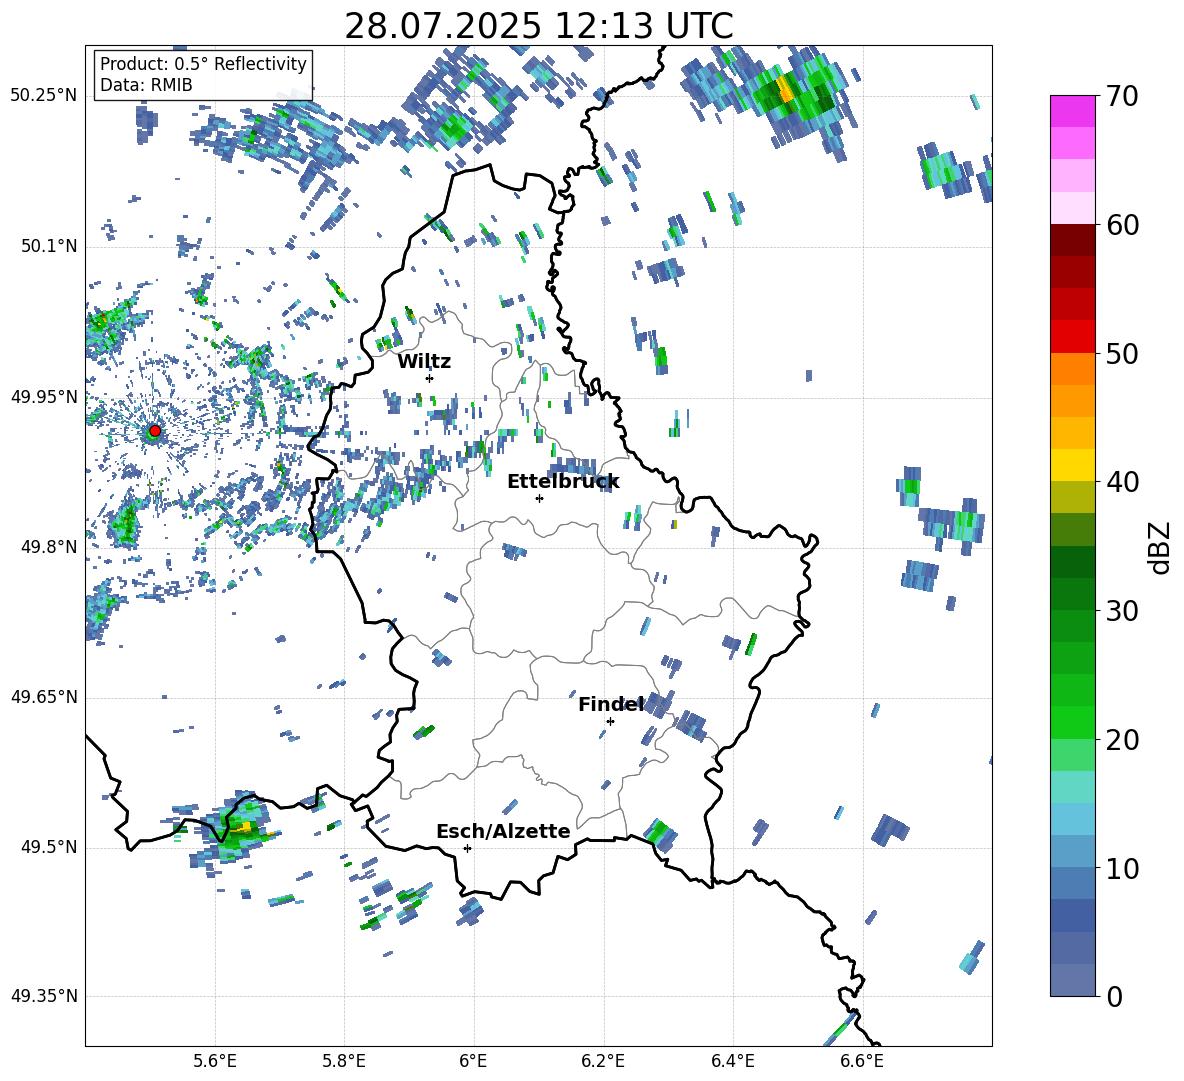Viewport: 1184px width, 1081px height.
Task: Click the 5.6°E longitude label
Action: tap(215, 1062)
